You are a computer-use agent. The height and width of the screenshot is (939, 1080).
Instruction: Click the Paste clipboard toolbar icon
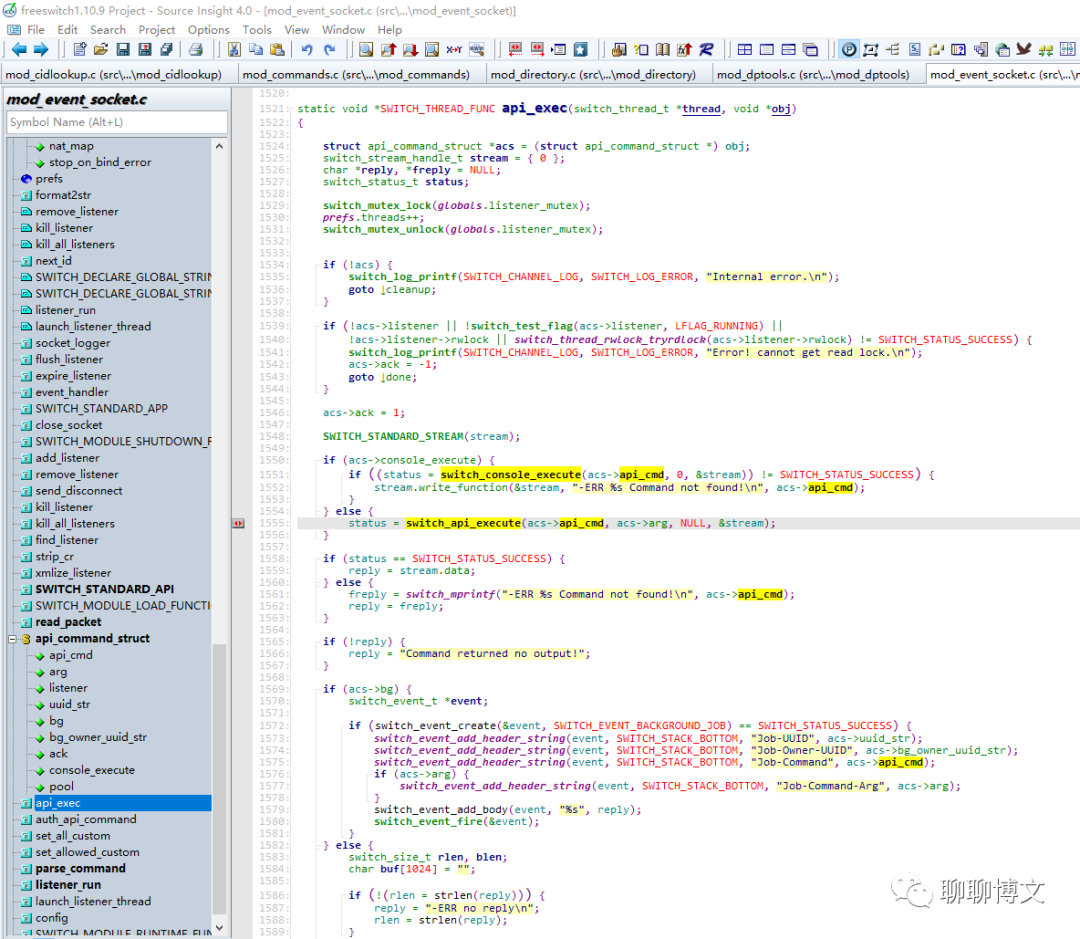click(x=277, y=49)
